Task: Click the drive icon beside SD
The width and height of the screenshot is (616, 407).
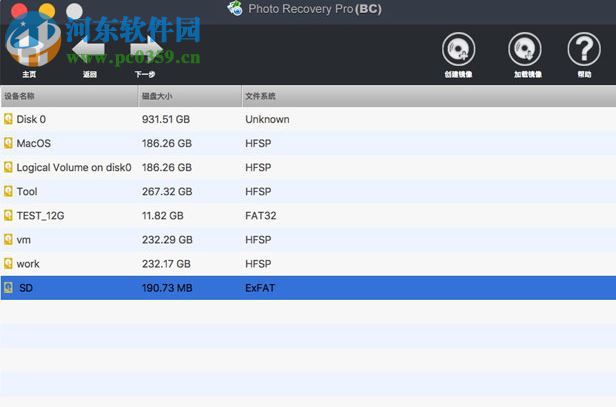Action: coord(8,288)
